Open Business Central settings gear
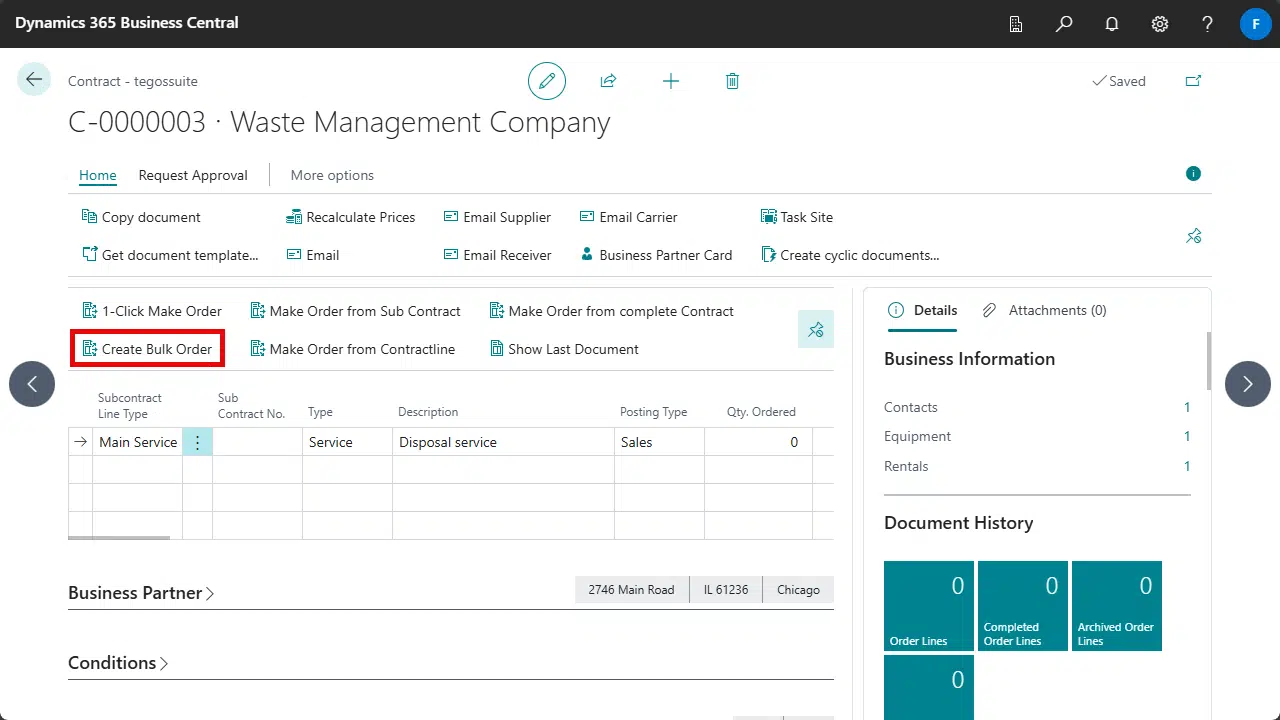This screenshot has height=720, width=1280. [x=1160, y=23]
